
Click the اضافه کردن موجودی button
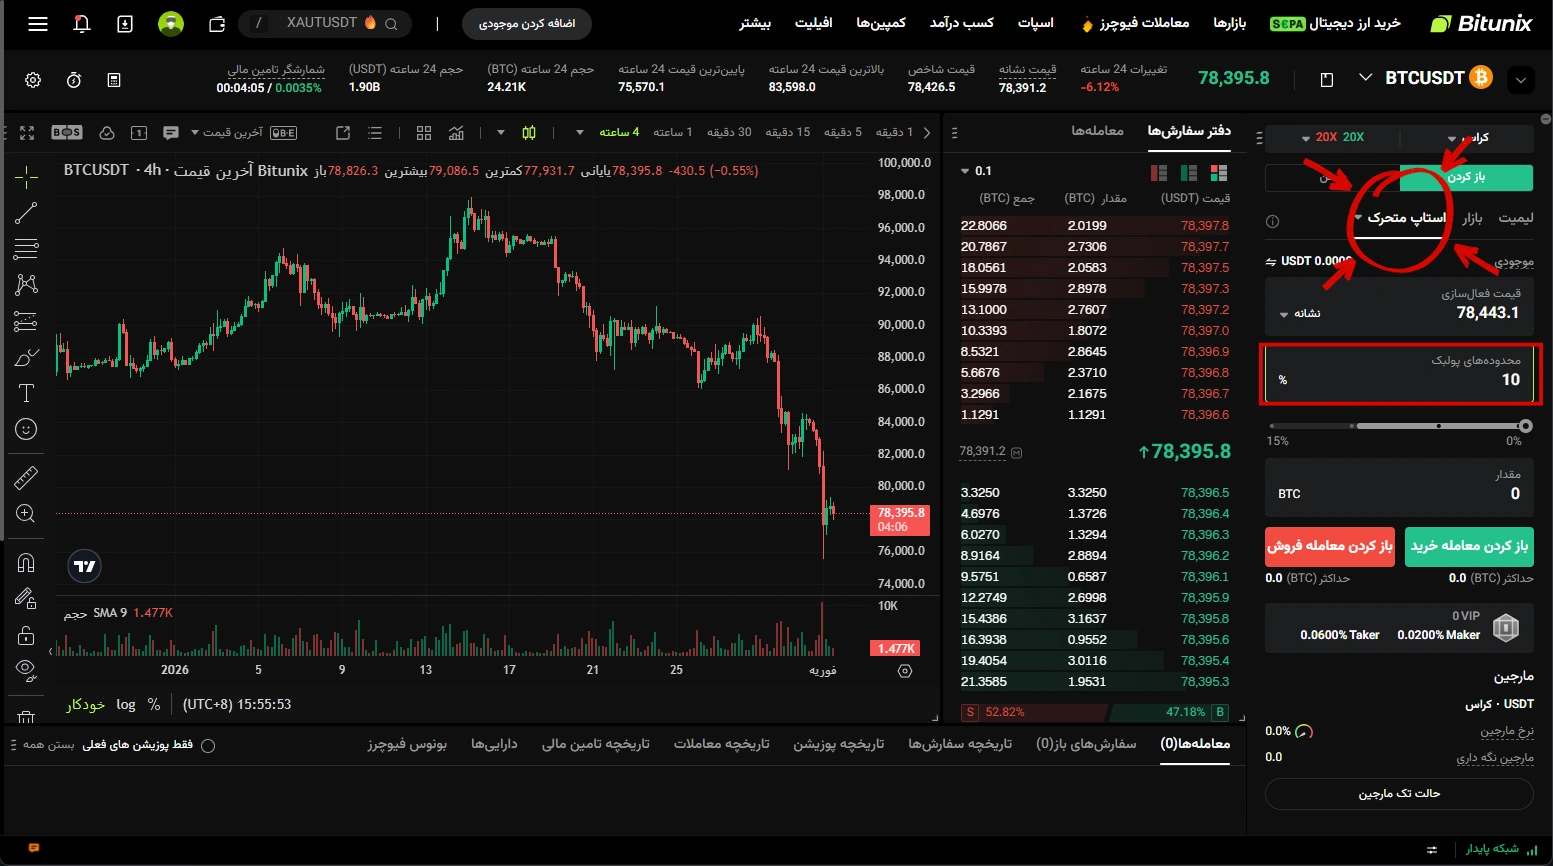(x=527, y=23)
